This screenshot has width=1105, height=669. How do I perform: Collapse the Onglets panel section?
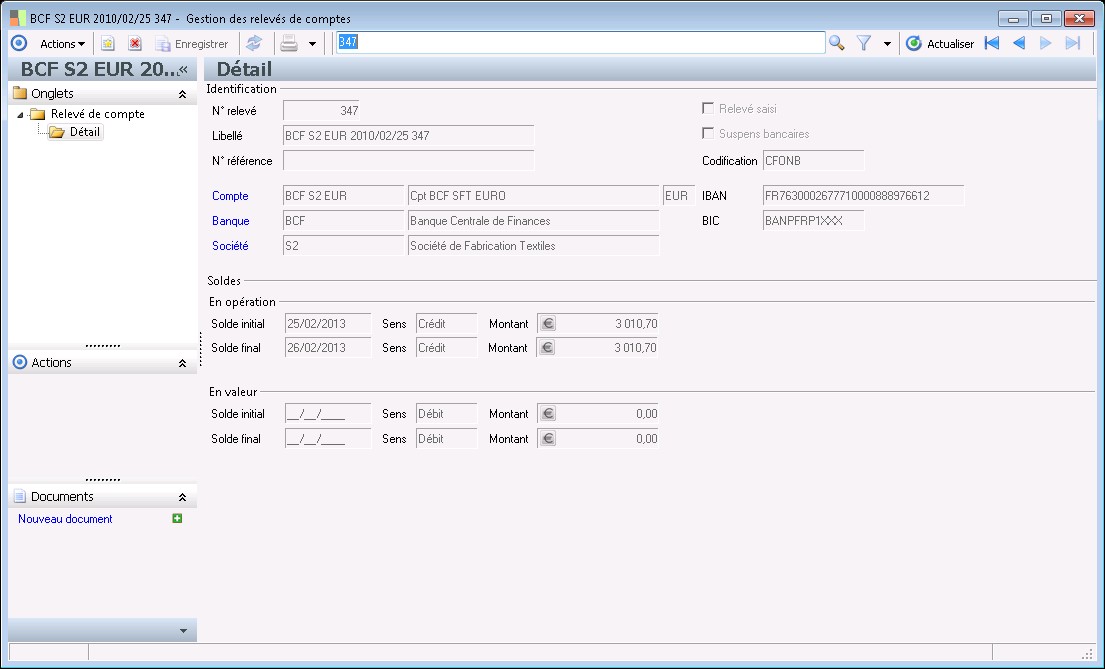(182, 94)
